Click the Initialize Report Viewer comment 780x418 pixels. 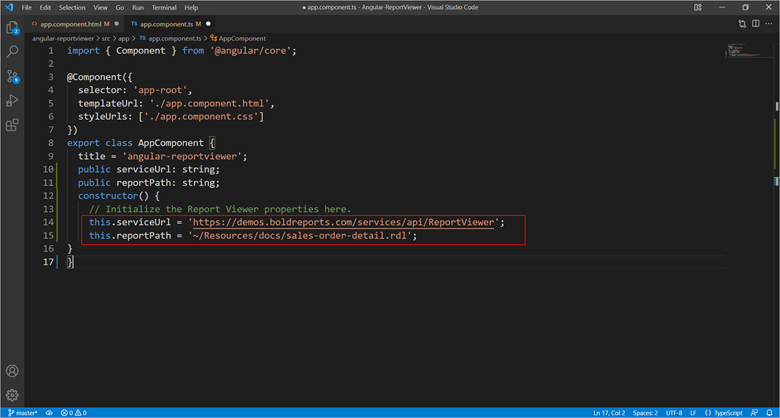tap(220, 209)
